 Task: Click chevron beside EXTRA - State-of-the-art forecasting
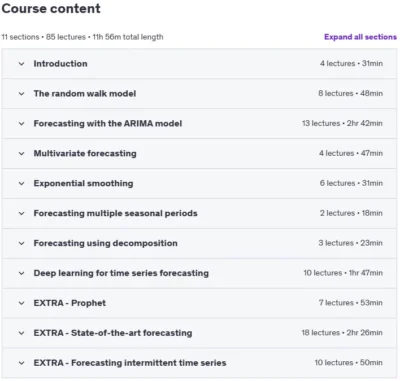point(22,333)
